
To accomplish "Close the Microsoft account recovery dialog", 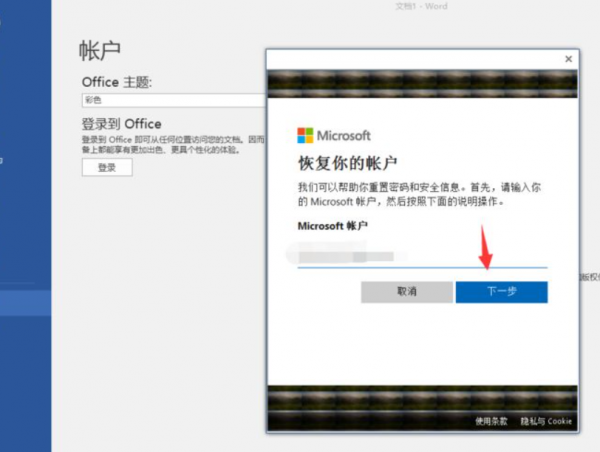I will (569, 59).
